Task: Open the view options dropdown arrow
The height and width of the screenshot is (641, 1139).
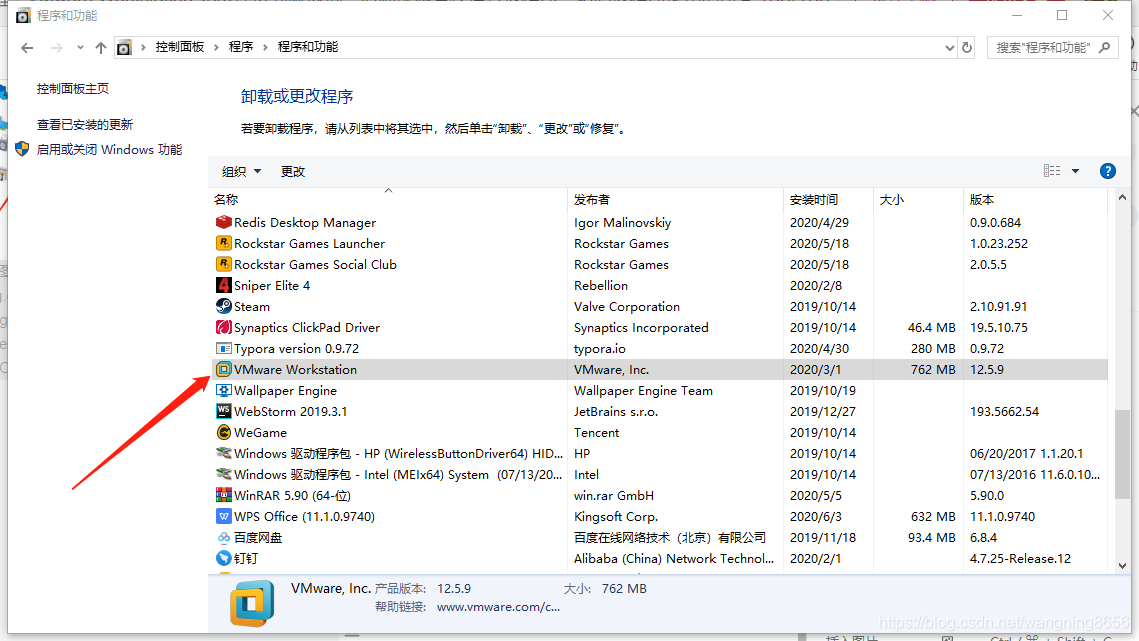Action: pyautogui.click(x=1075, y=172)
